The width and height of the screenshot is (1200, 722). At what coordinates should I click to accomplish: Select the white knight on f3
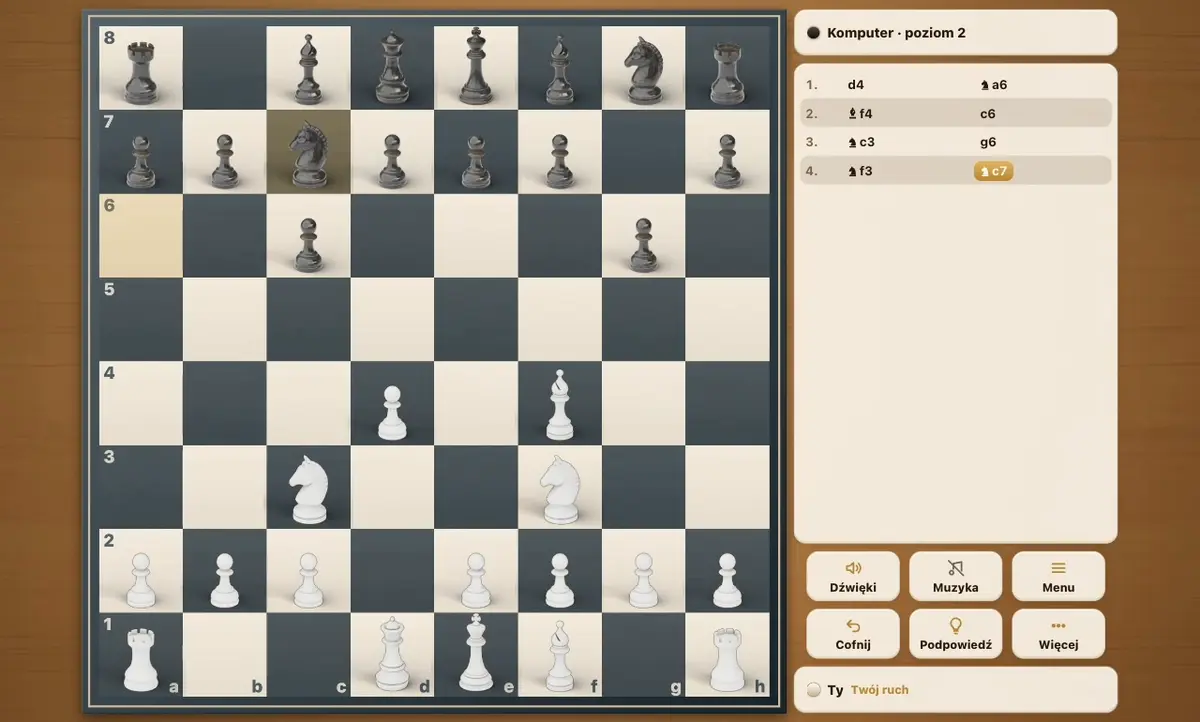[560, 488]
